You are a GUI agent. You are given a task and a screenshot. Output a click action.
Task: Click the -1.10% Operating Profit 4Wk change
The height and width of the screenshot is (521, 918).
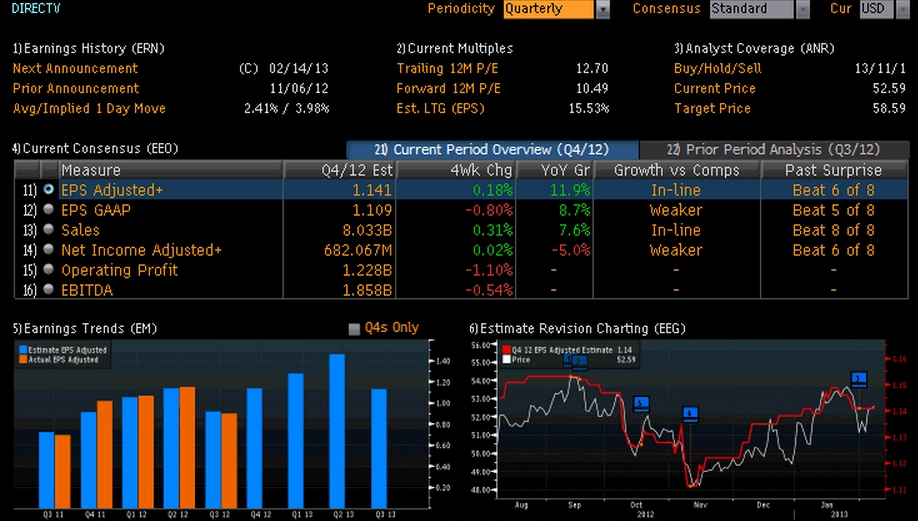pyautogui.click(x=489, y=269)
